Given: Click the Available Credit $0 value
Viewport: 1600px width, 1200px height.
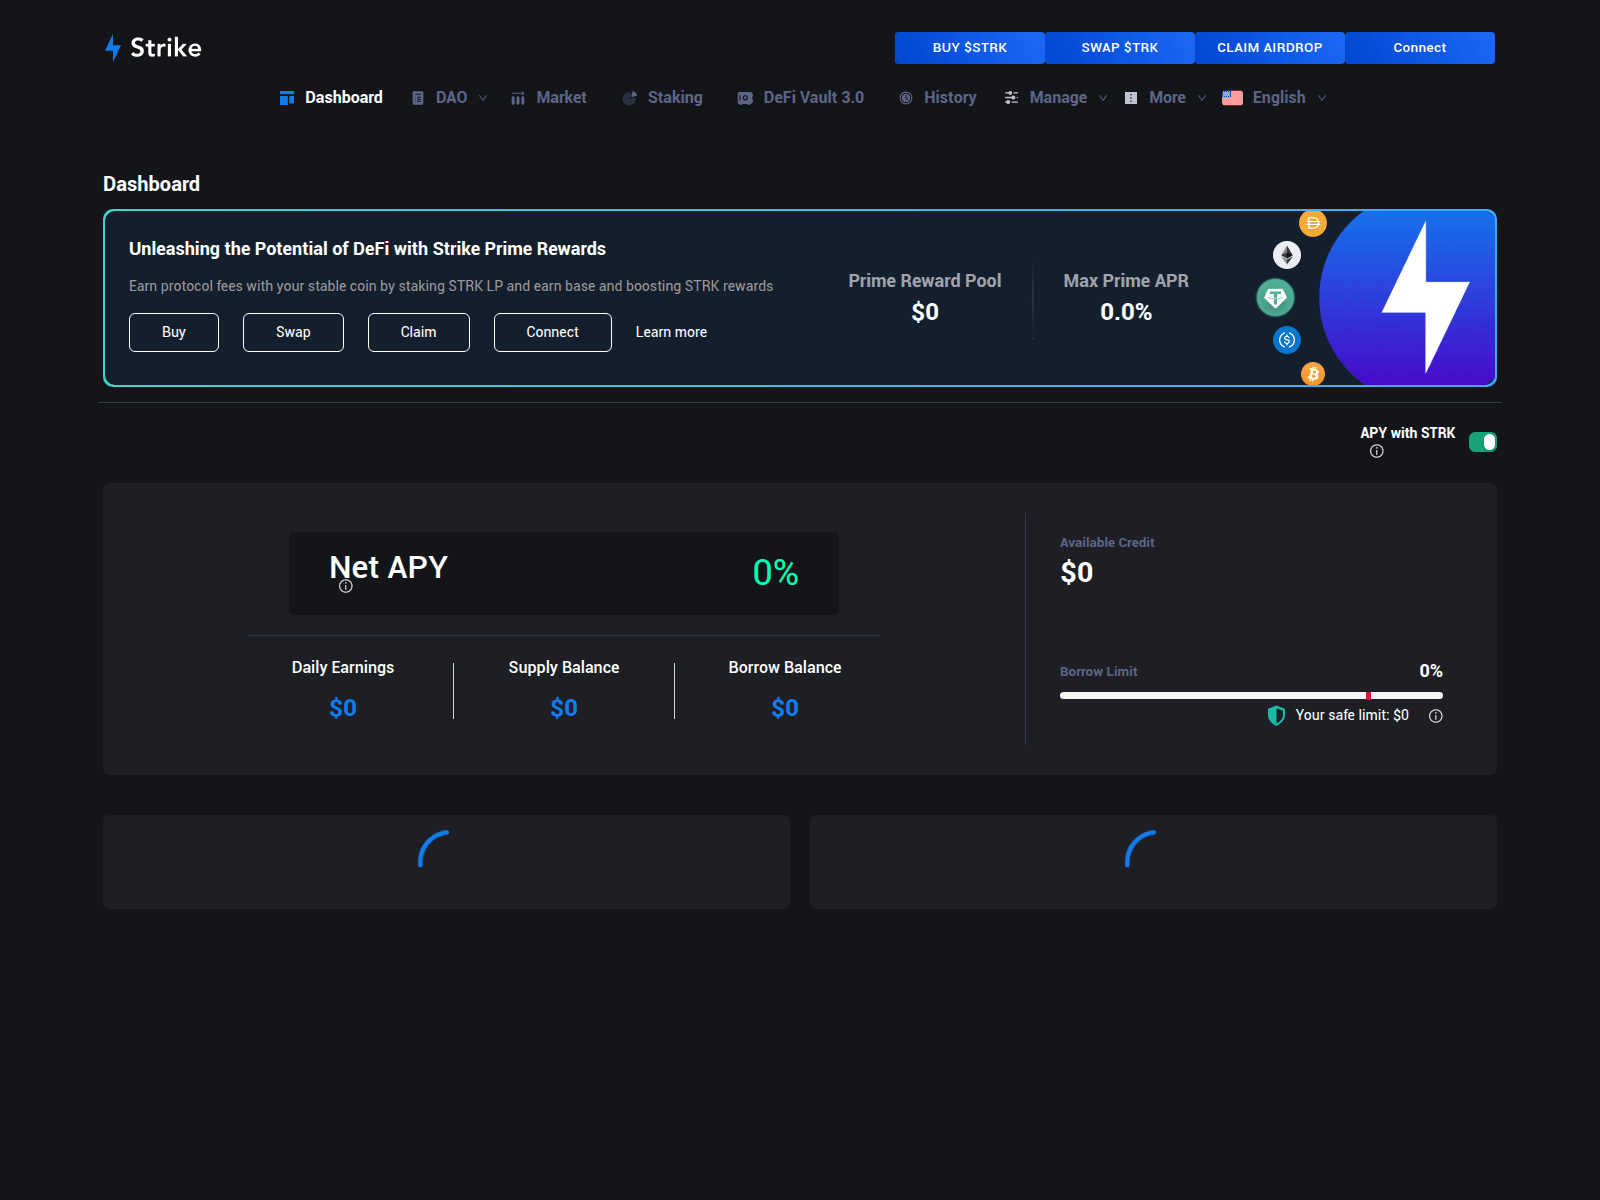Looking at the screenshot, I should click(1077, 572).
